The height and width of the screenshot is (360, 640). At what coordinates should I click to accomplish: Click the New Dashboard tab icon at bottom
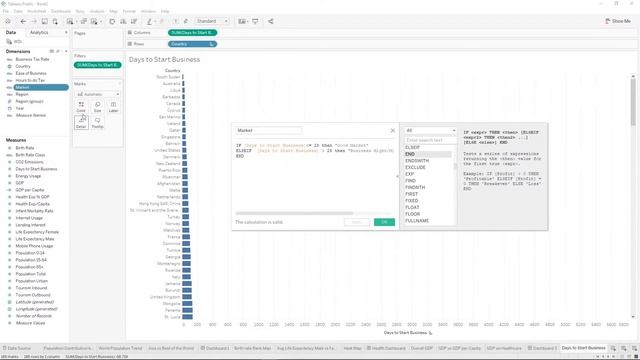coord(624,348)
